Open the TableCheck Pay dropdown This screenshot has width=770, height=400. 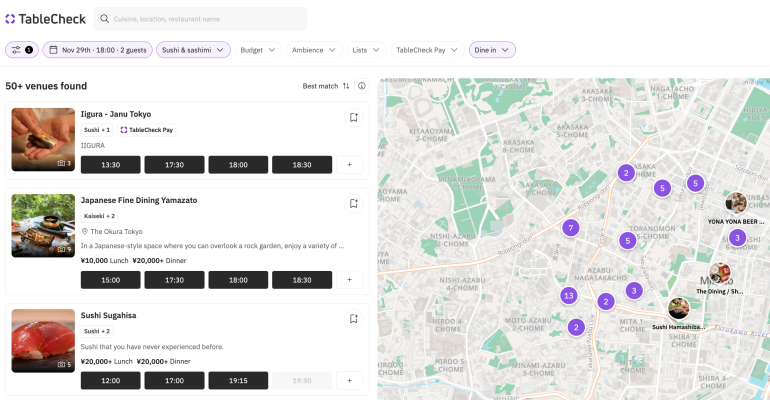[427, 50]
